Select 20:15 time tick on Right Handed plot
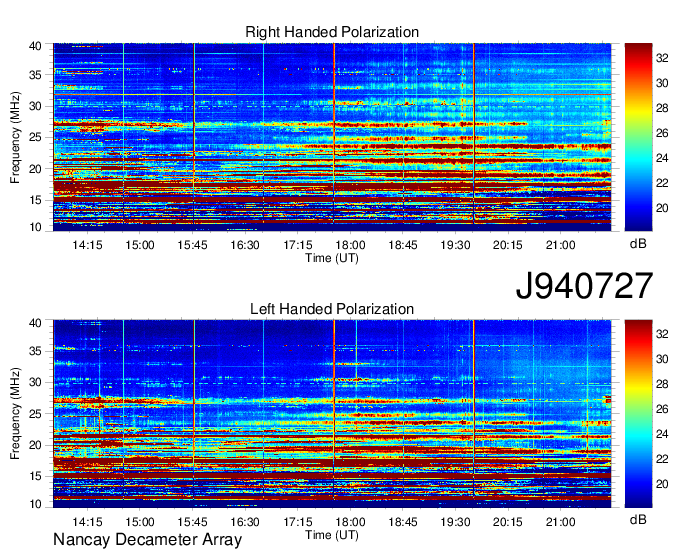Image resolution: width=680 pixels, height=552 pixels. (x=507, y=245)
